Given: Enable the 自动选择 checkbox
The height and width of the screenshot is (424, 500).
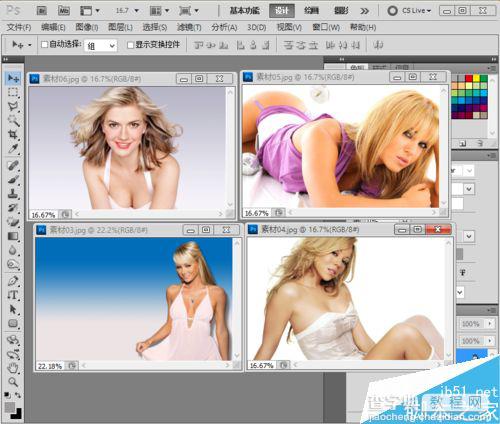Looking at the screenshot, I should 44,44.
